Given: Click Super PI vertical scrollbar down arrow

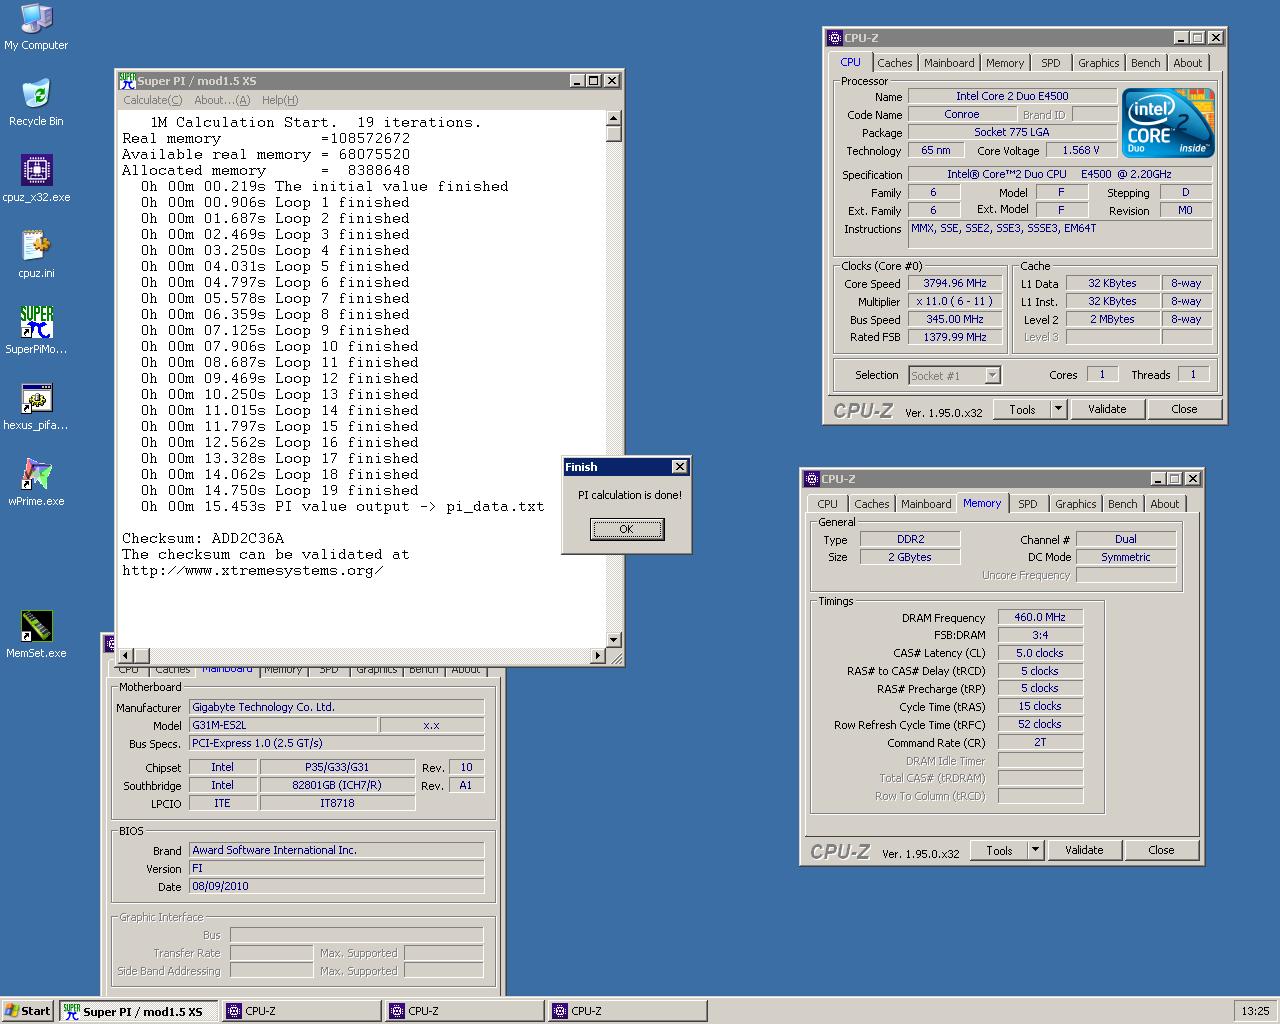Looking at the screenshot, I should (614, 640).
